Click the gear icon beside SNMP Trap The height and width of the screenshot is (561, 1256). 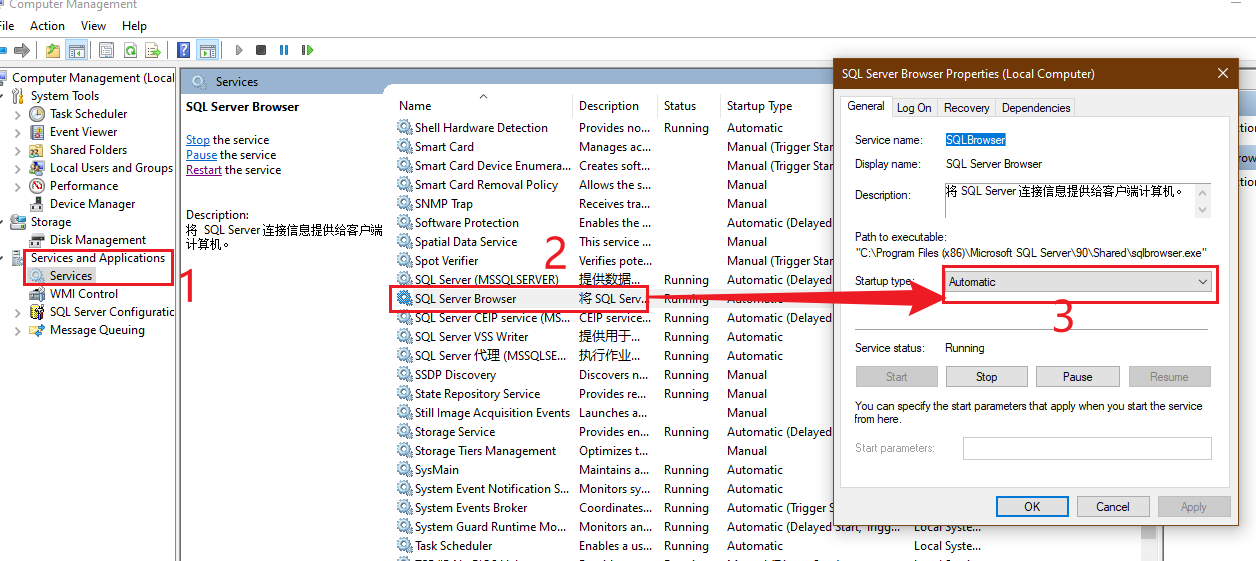(404, 204)
